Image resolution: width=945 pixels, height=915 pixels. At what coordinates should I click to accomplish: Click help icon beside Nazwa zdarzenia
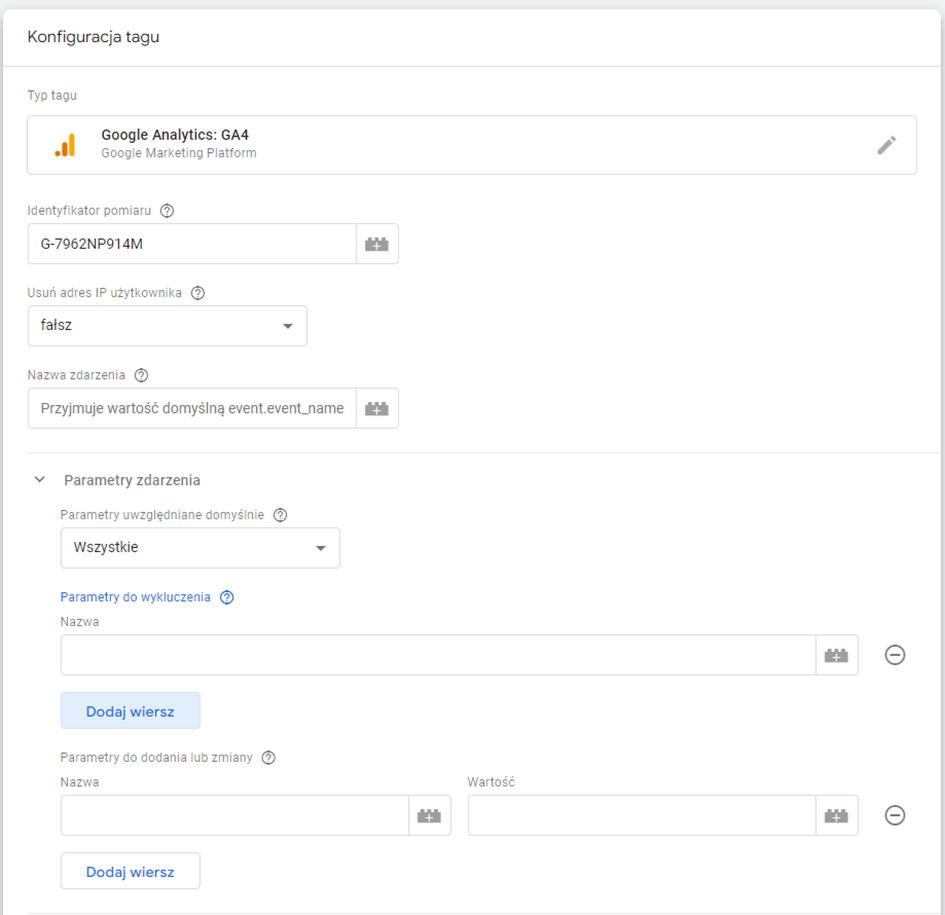tap(141, 375)
